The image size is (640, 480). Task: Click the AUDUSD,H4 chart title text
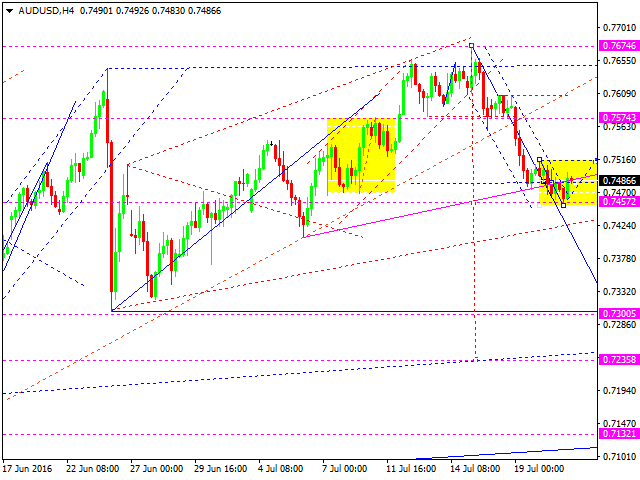[46, 11]
